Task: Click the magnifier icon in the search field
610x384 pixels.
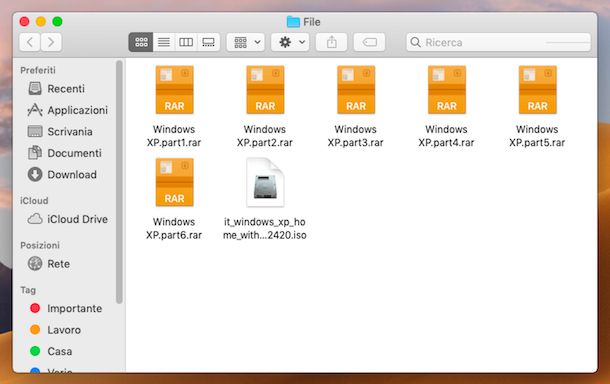Action: point(415,42)
